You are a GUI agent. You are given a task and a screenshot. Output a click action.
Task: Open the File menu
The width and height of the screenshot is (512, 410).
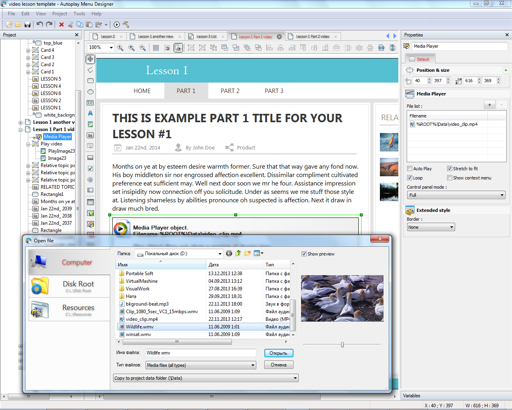11,14
